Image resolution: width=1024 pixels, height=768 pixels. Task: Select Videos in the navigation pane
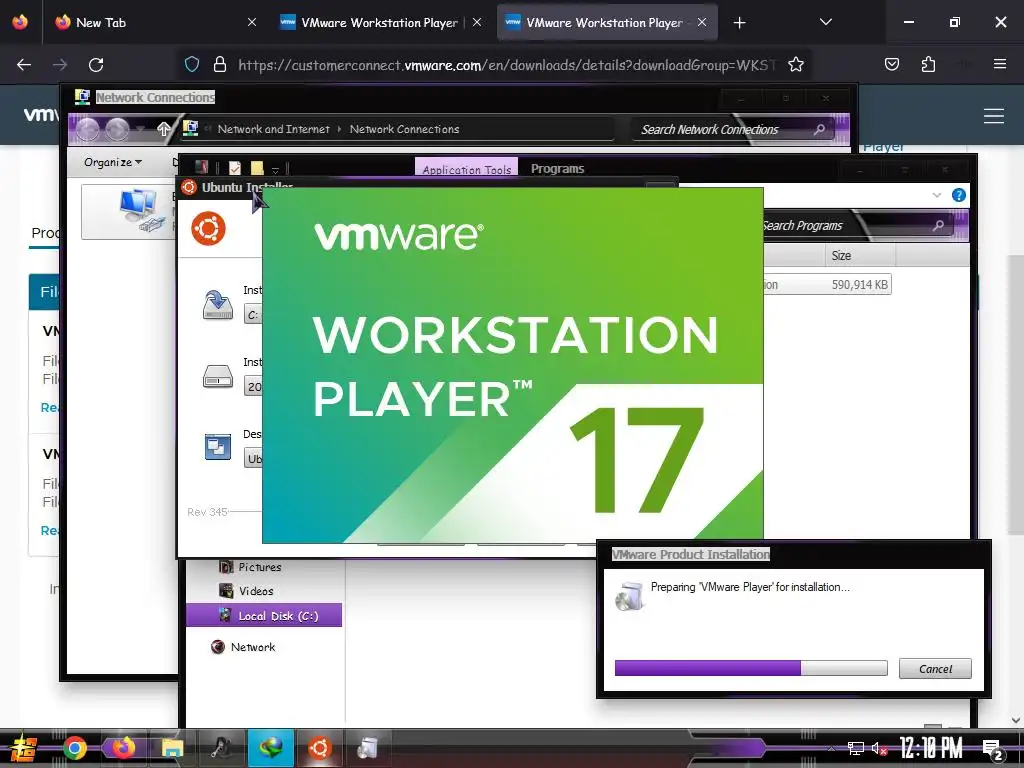point(255,590)
